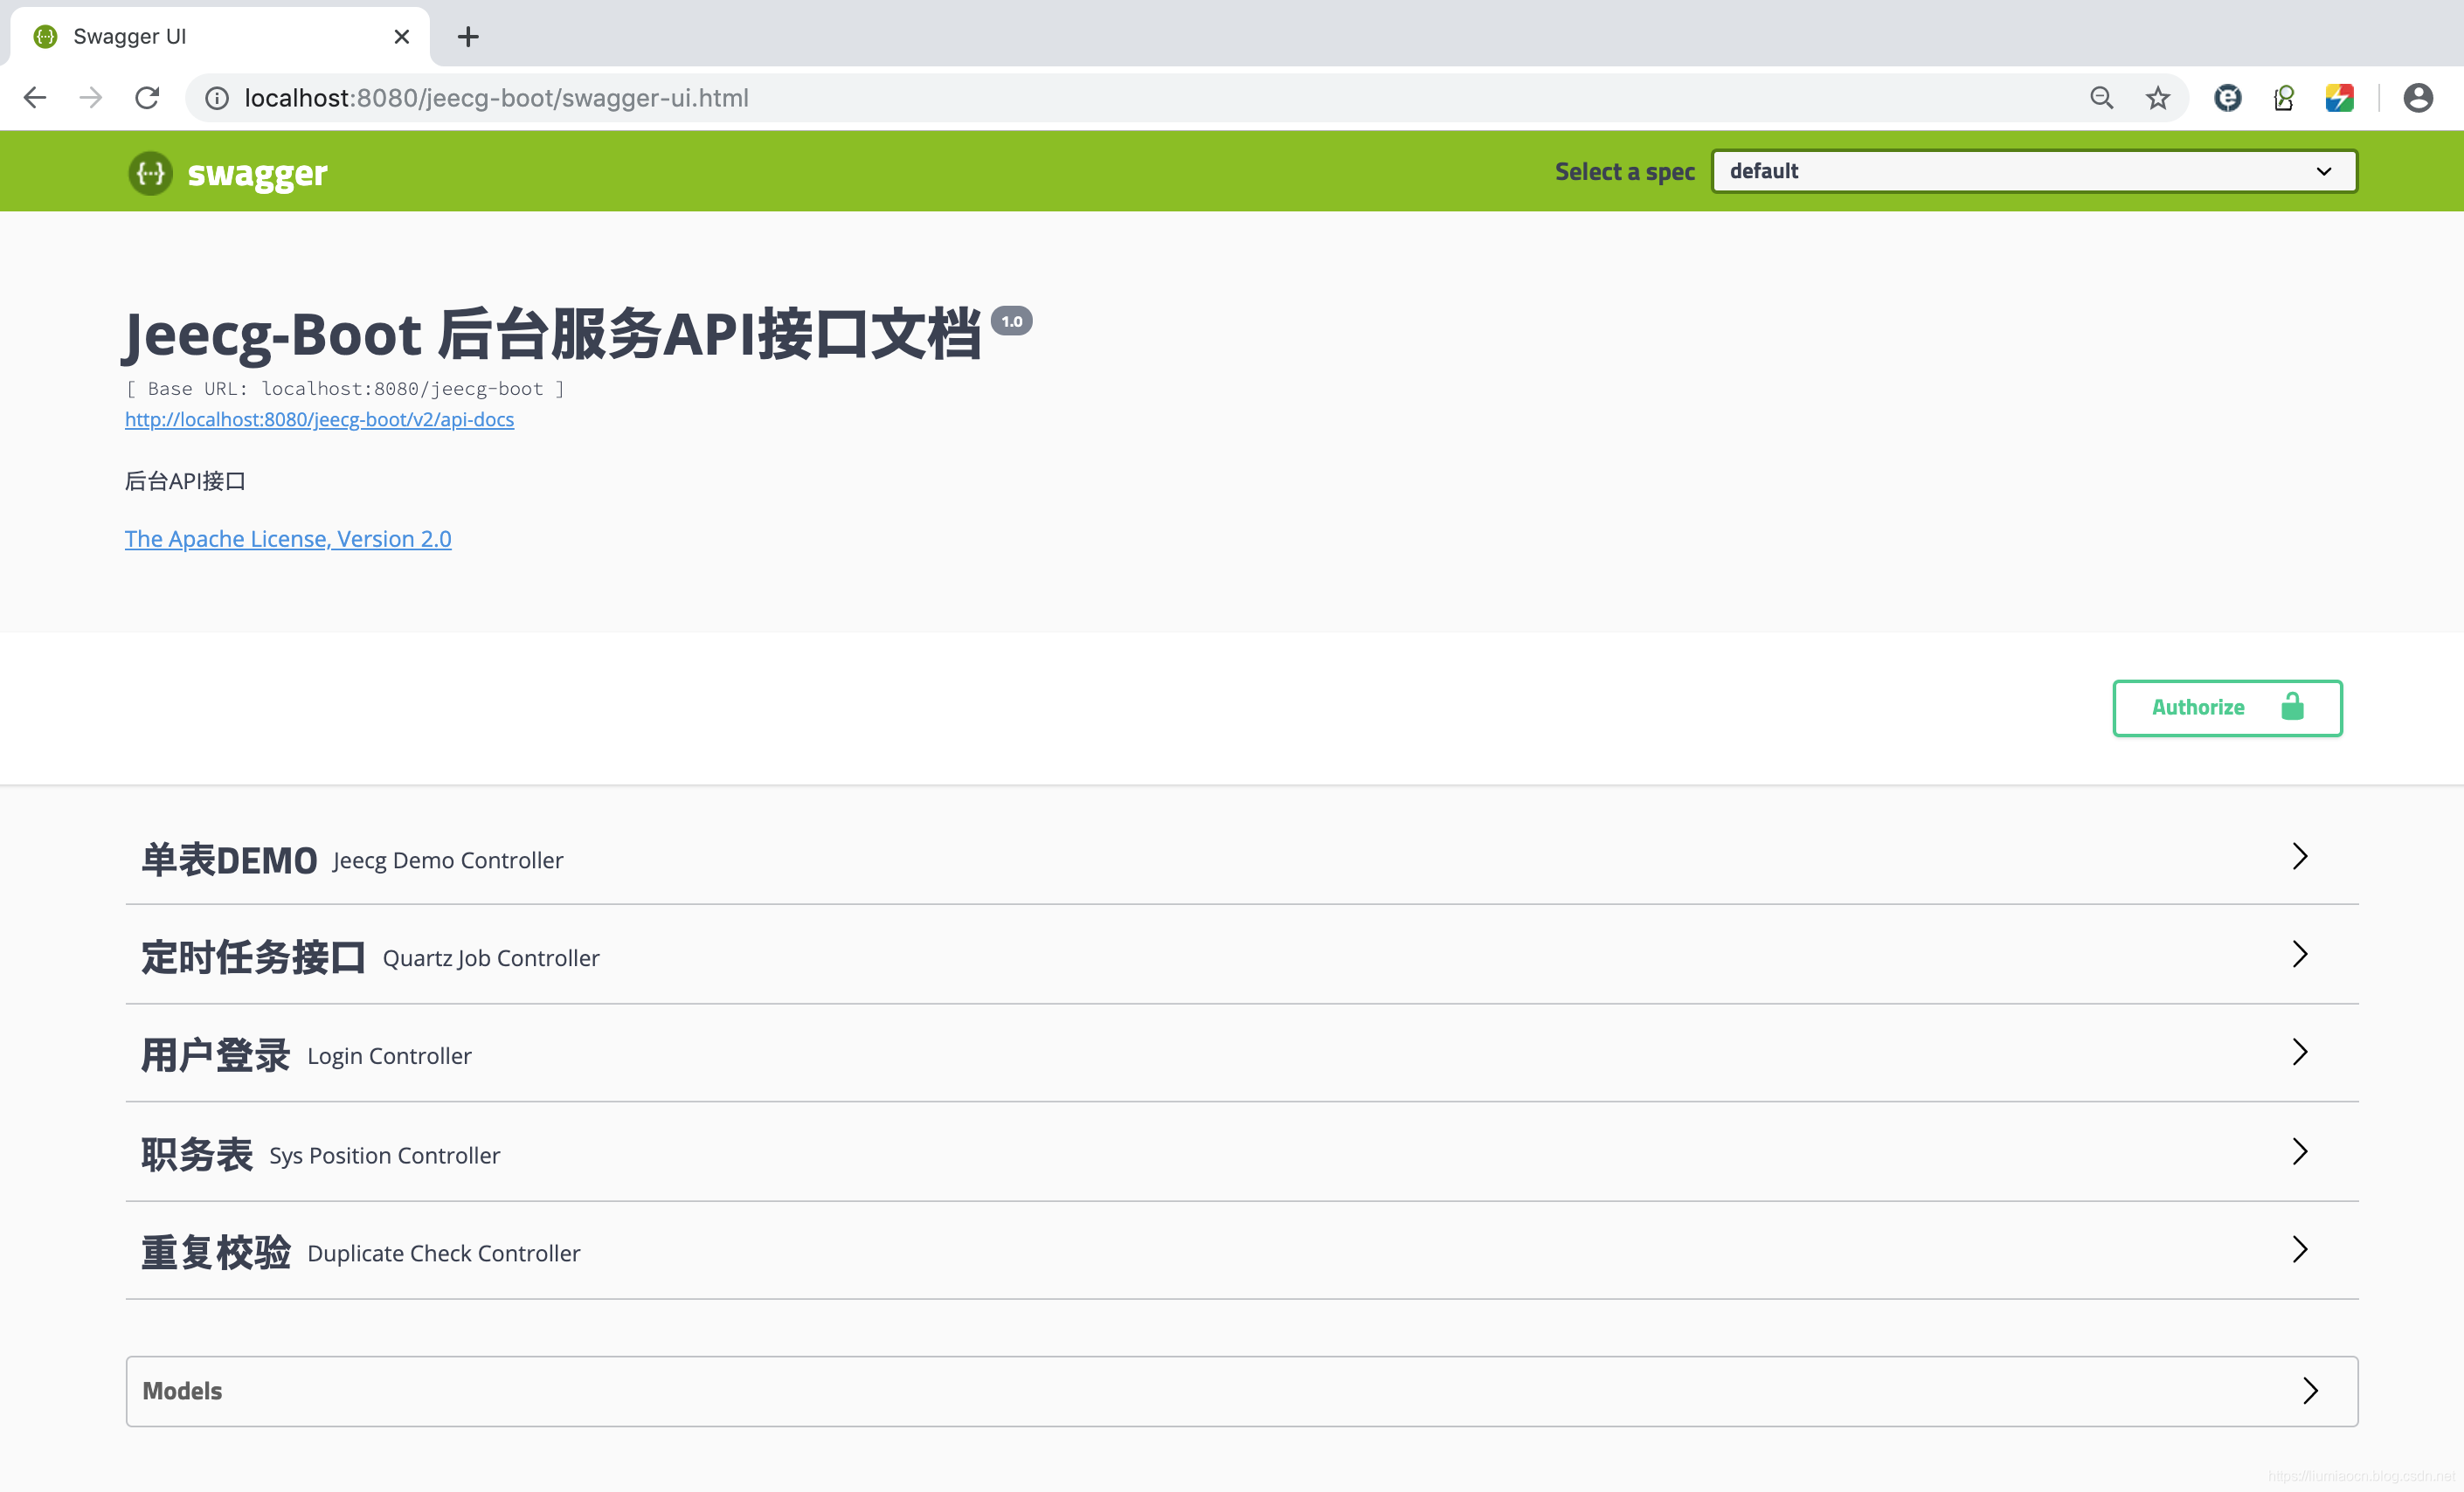Viewport: 2464px width, 1492px height.
Task: Click the browser forward navigation icon
Action: [90, 97]
